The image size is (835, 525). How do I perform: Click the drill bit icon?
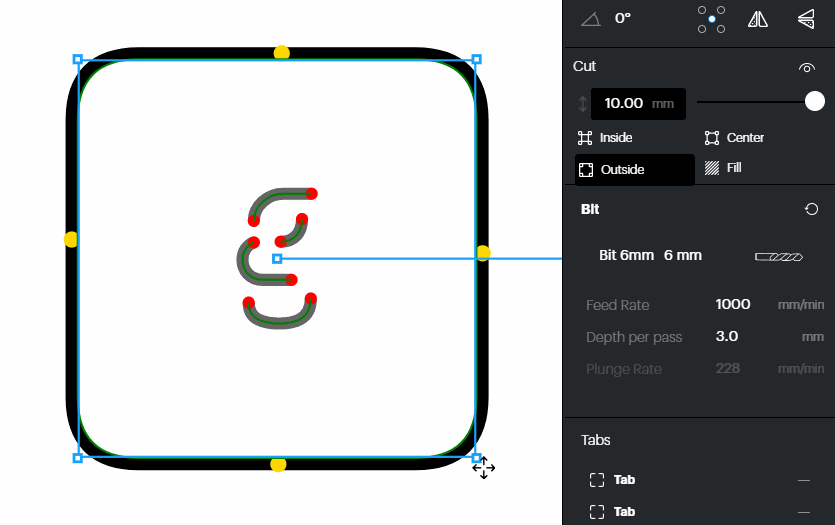(778, 256)
